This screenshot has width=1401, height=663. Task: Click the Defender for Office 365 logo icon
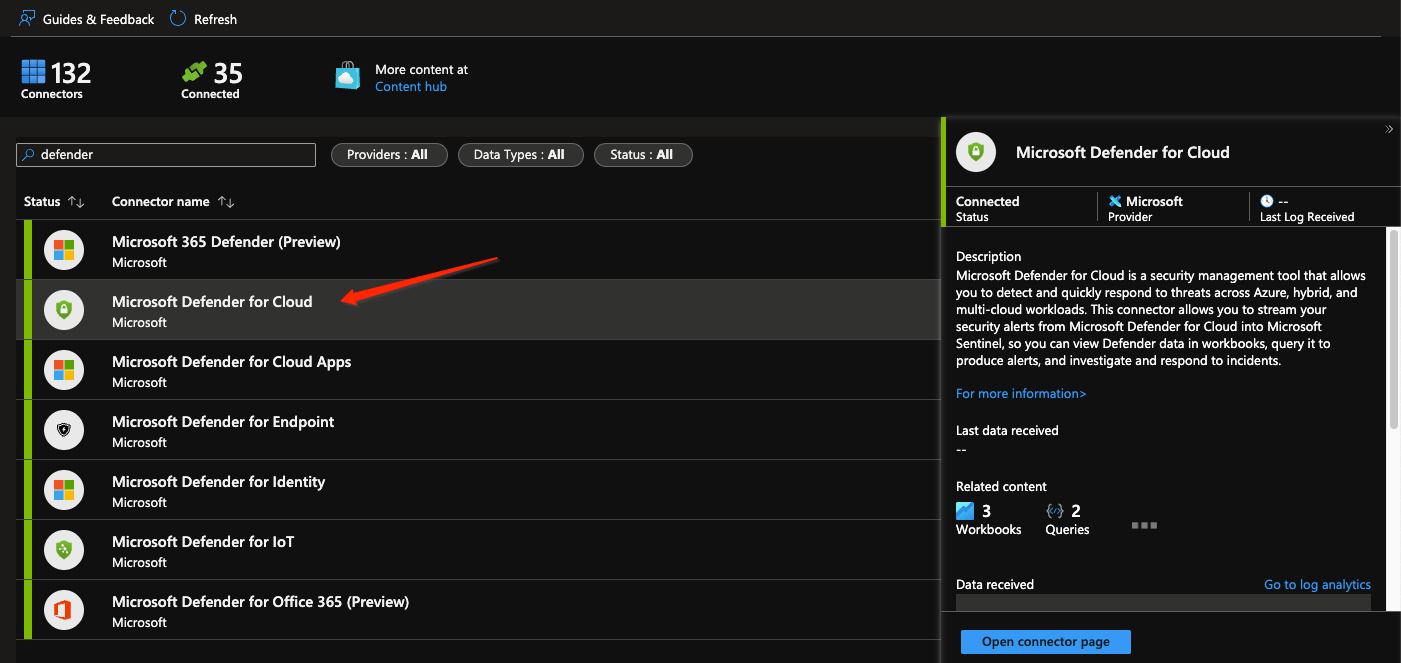point(64,610)
